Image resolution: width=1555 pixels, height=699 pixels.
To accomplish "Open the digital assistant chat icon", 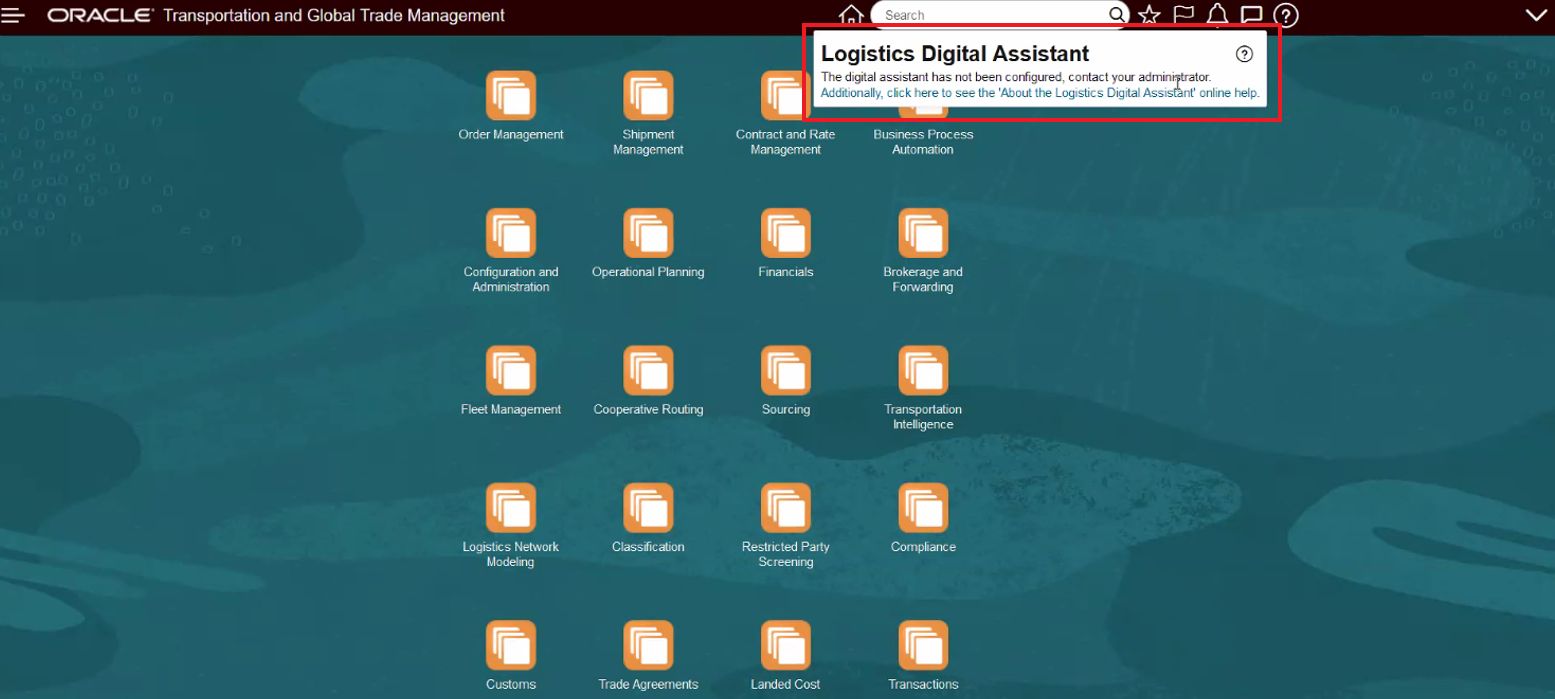I will (x=1251, y=15).
